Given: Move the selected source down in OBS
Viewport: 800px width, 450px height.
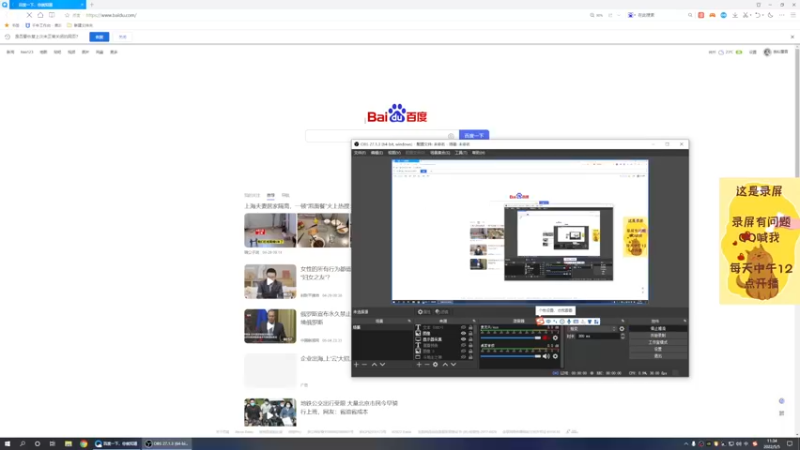Looking at the screenshot, I should [453, 365].
